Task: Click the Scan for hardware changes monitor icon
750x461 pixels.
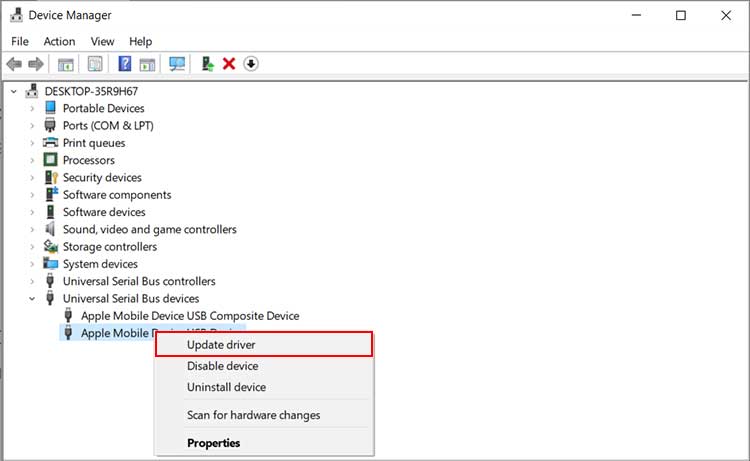Action: click(x=177, y=64)
